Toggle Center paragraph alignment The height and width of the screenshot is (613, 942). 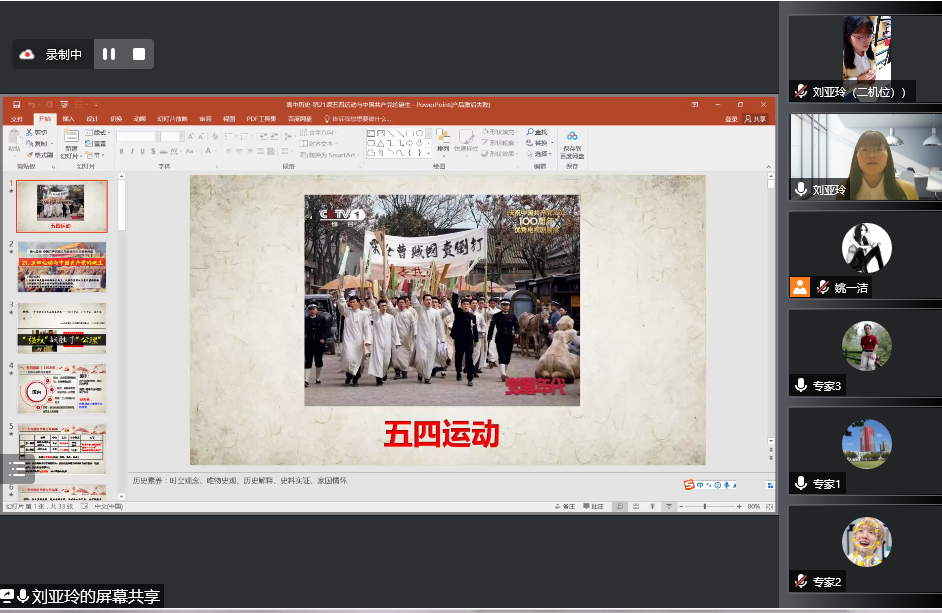click(x=239, y=151)
